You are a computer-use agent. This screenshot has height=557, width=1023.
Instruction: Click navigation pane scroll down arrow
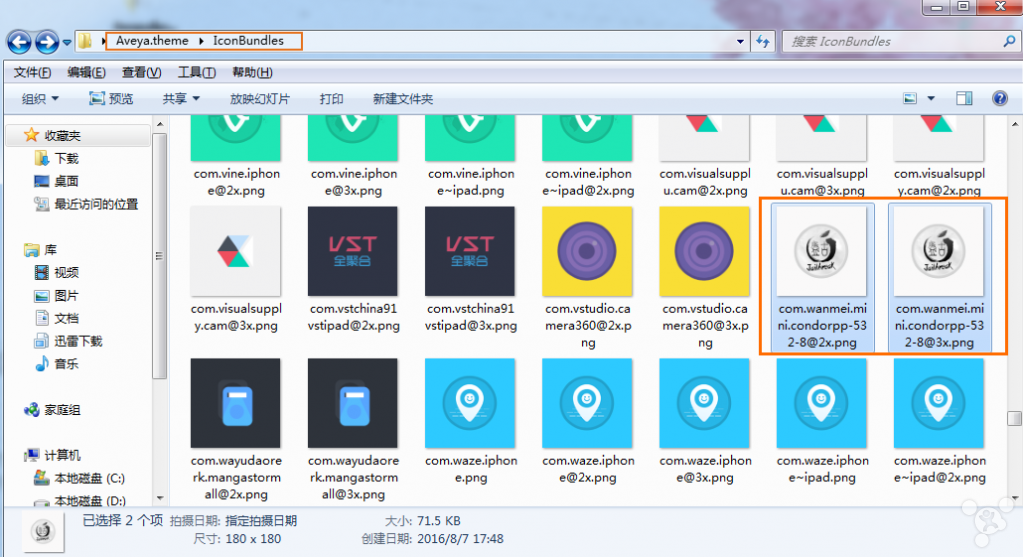(160, 498)
